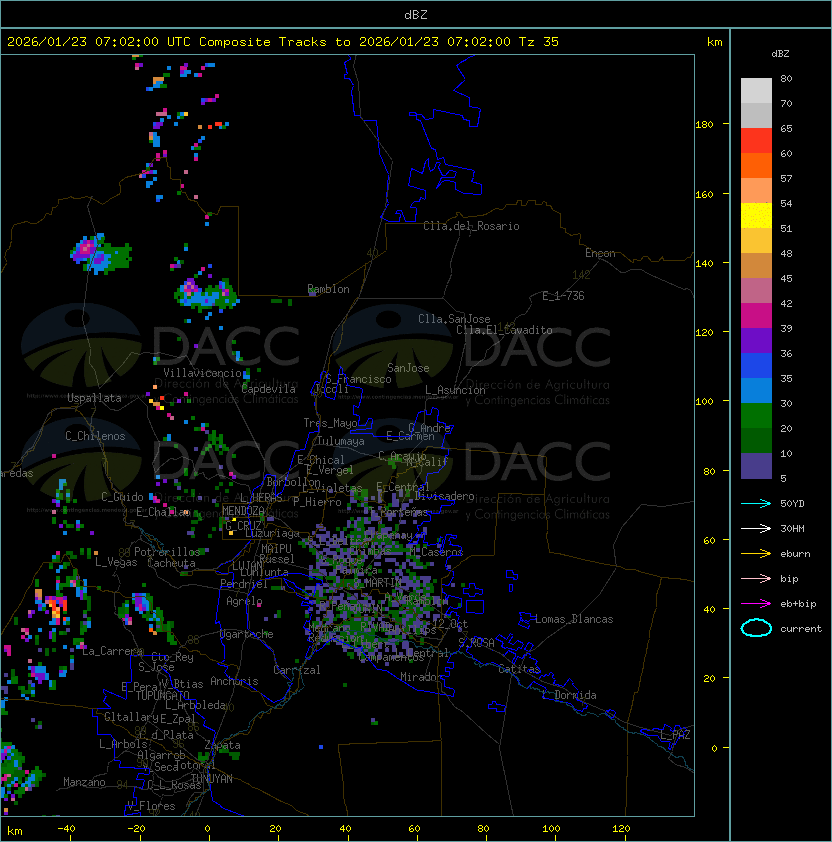This screenshot has width=832, height=842.
Task: Click the Carrizal label
Action: [297, 670]
